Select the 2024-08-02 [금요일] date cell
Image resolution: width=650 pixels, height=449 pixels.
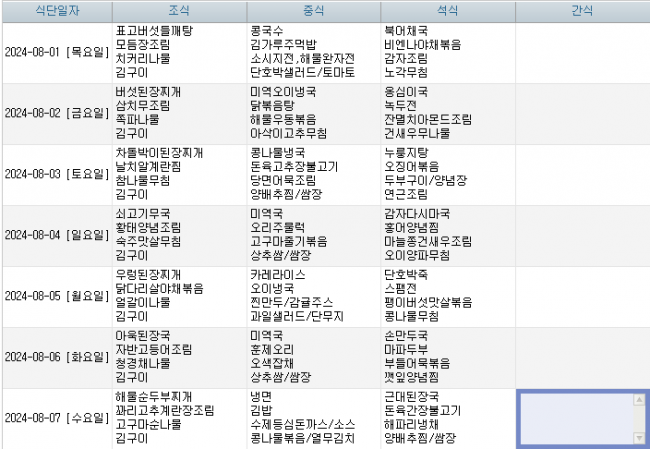coord(55,113)
